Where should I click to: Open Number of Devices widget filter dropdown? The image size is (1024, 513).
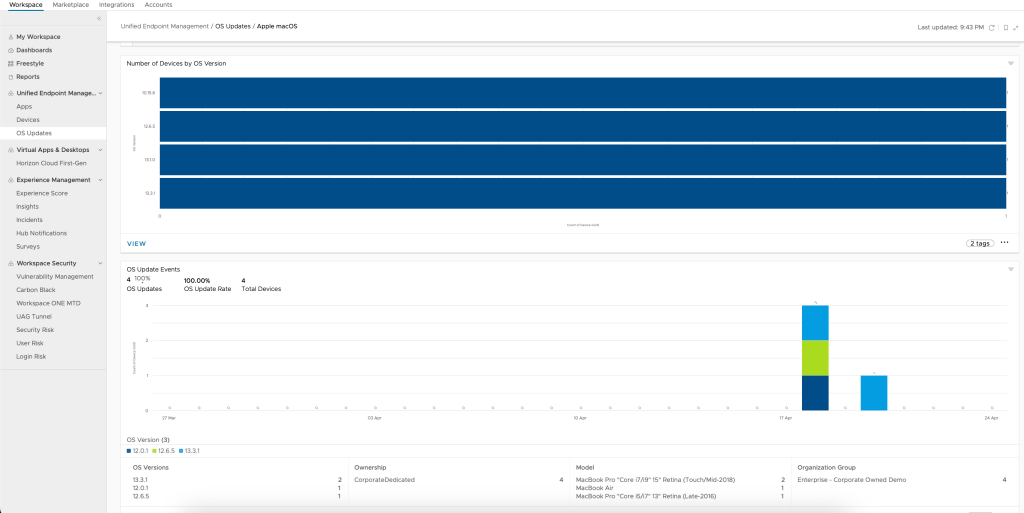pyautogui.click(x=1011, y=63)
